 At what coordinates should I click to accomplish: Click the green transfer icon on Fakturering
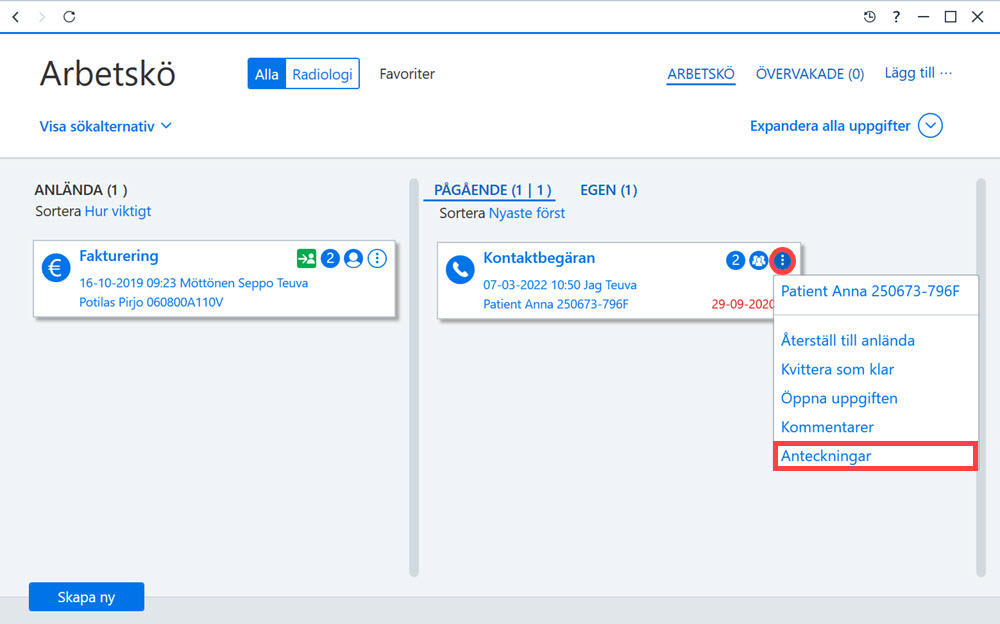point(306,258)
